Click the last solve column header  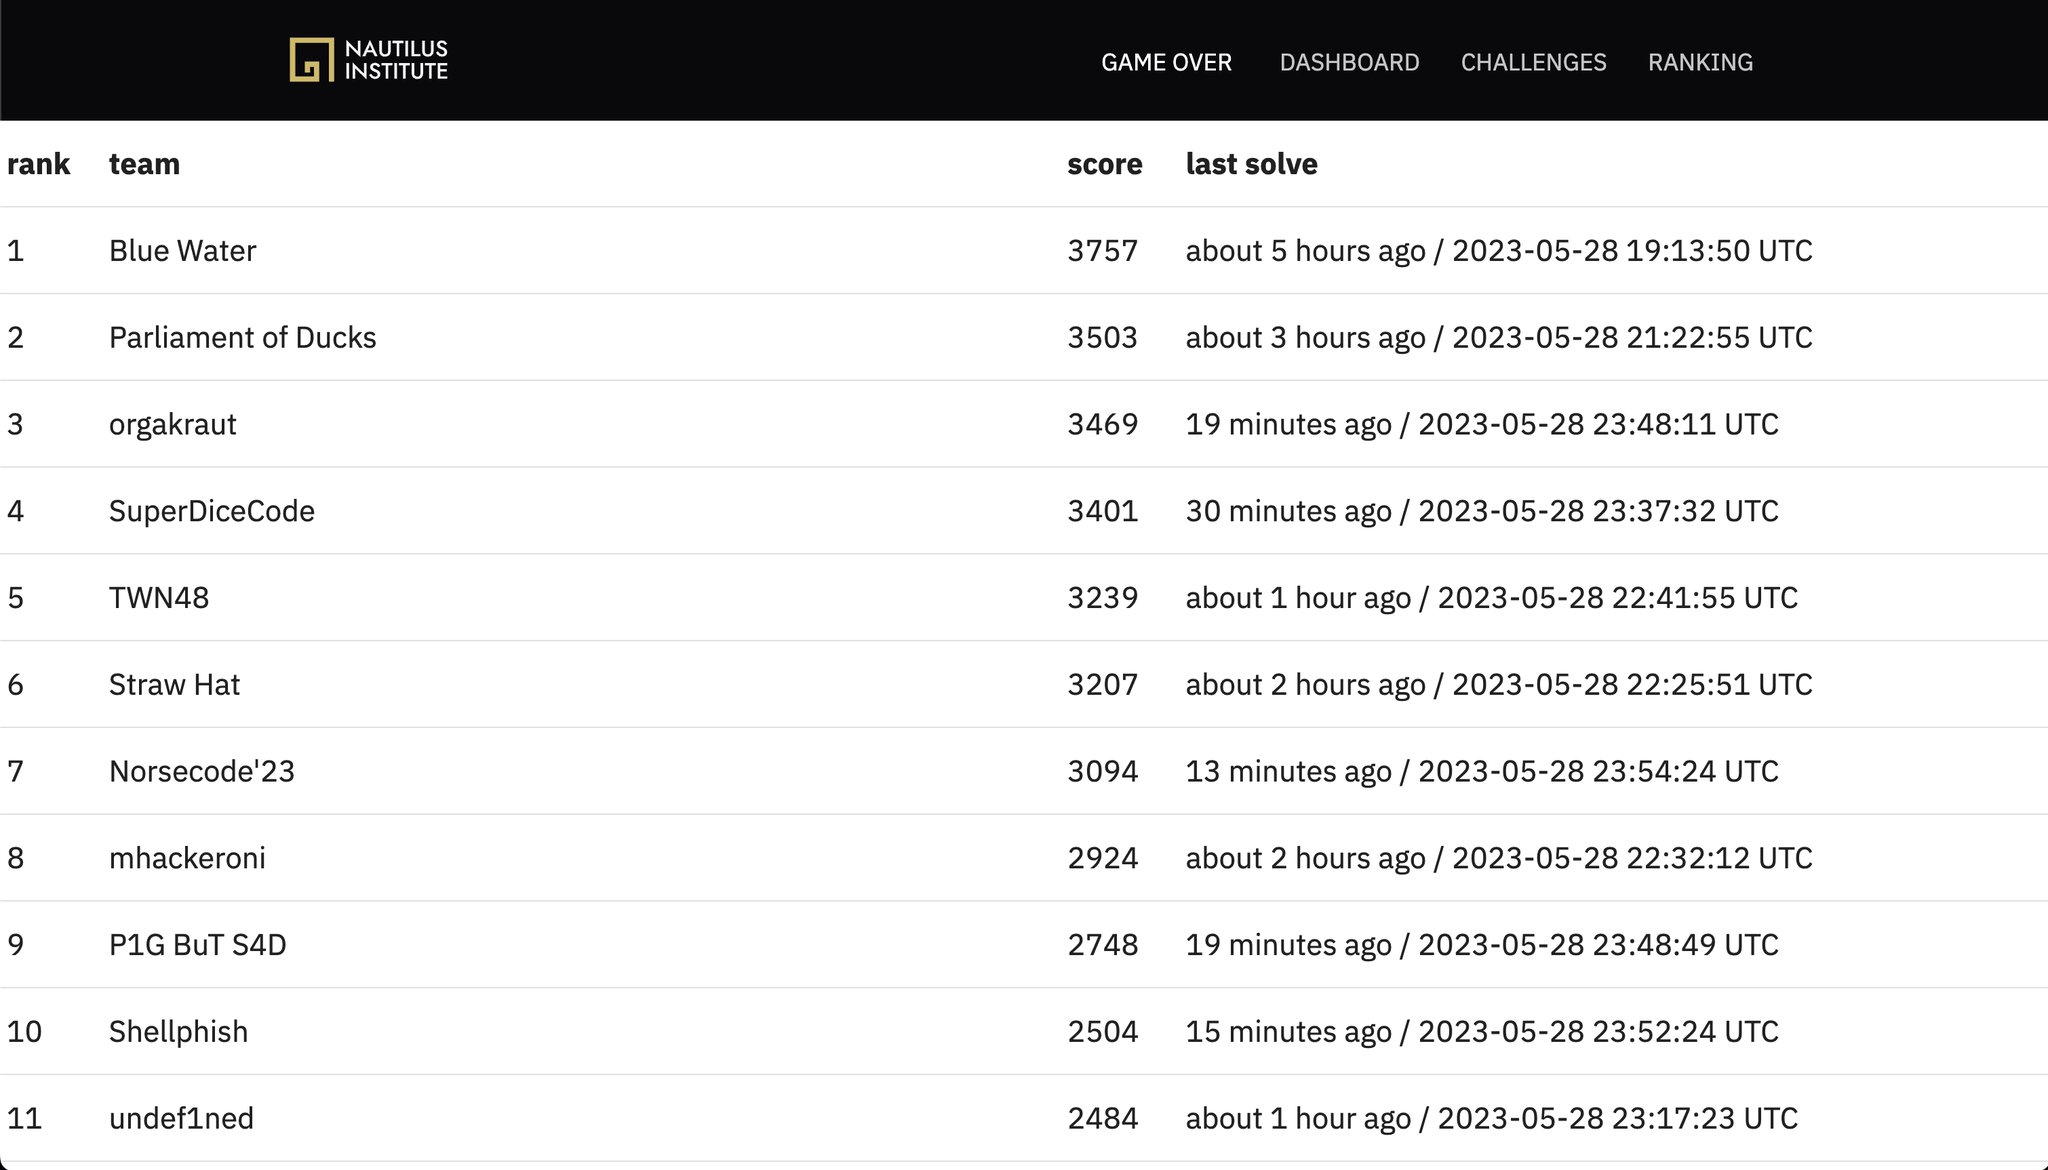(1251, 164)
